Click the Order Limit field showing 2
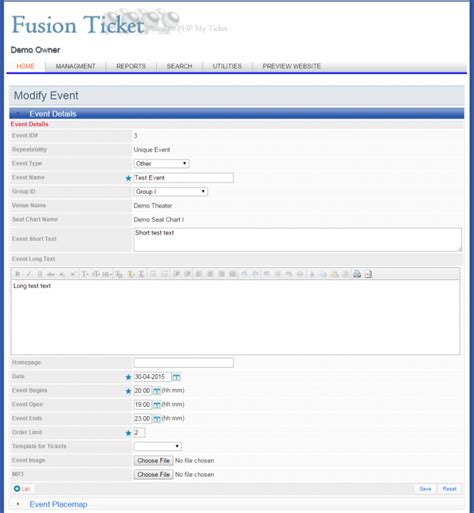 pos(139,433)
